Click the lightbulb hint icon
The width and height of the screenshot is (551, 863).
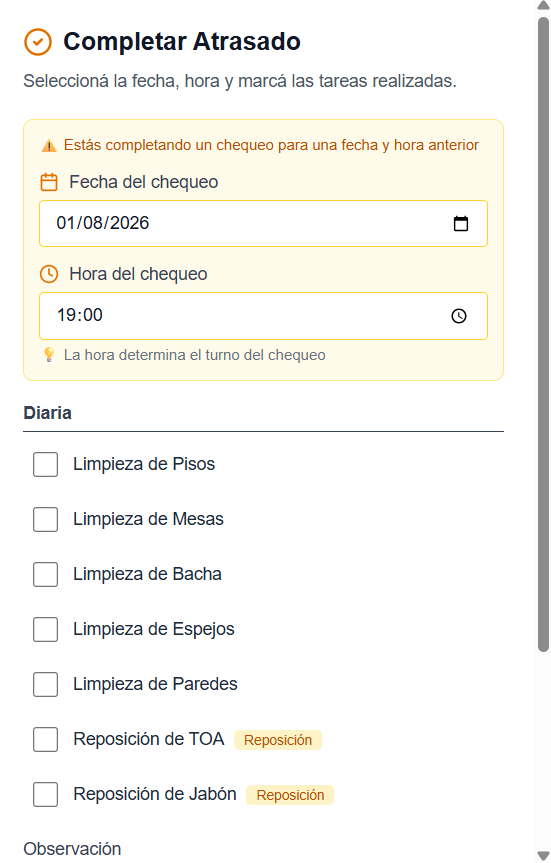point(49,355)
